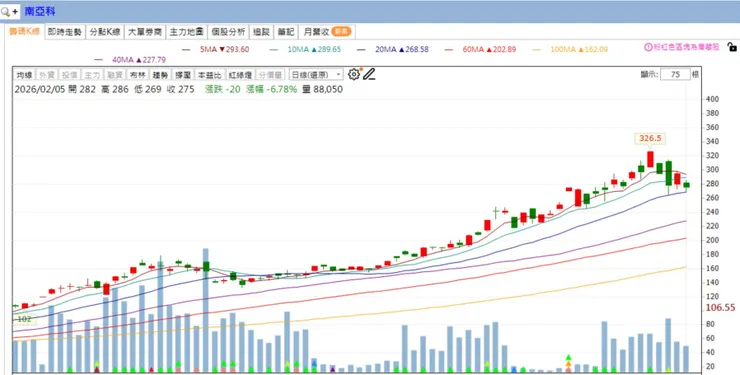This screenshot has height=375, width=740.
Task: Toggle the 分價量 price-volume button
Action: click(270, 75)
